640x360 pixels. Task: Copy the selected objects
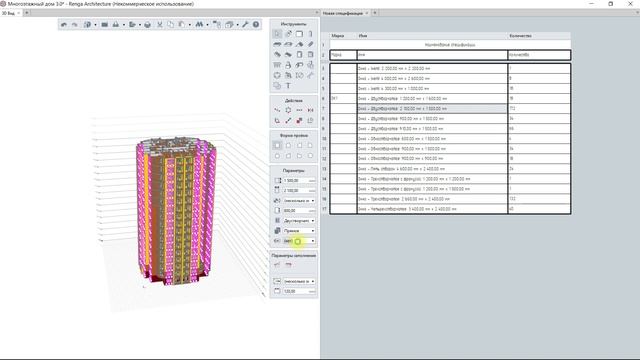[170, 25]
